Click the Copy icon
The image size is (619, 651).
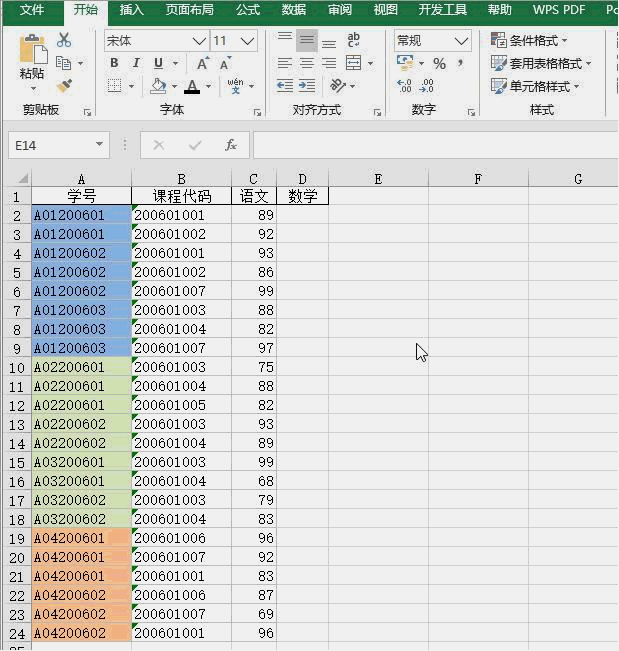(x=64, y=63)
